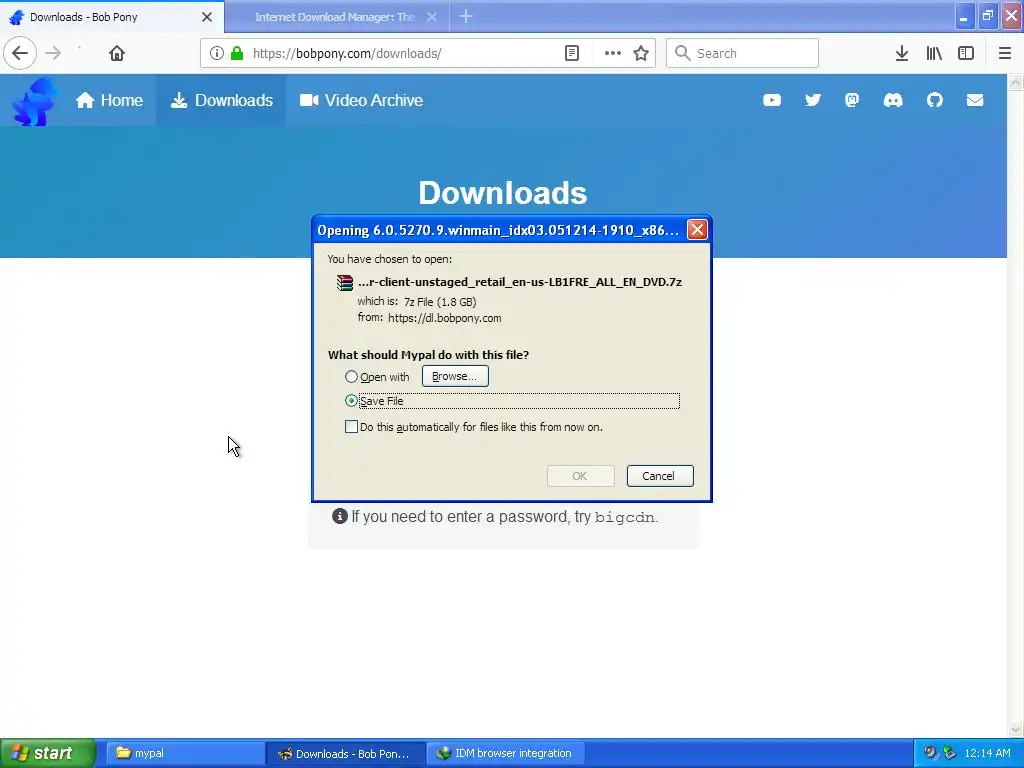The width and height of the screenshot is (1024, 768).
Task: Click the green padlock security icon
Action: [x=237, y=53]
